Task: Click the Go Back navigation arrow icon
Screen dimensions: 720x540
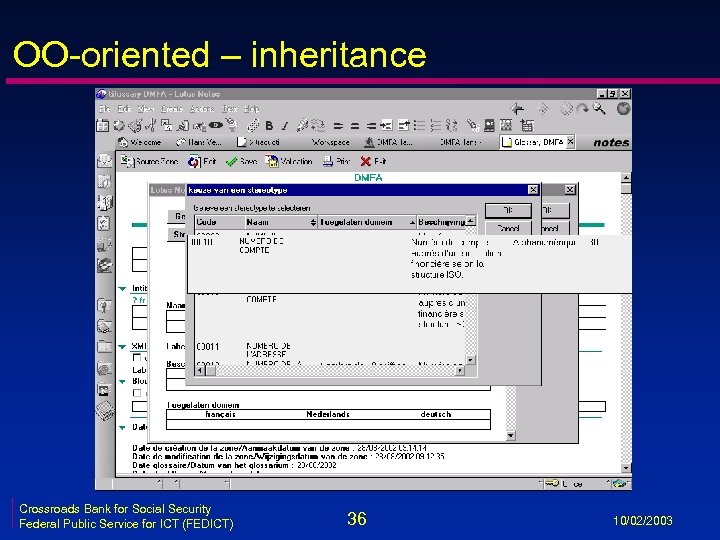Action: pyautogui.click(x=517, y=108)
